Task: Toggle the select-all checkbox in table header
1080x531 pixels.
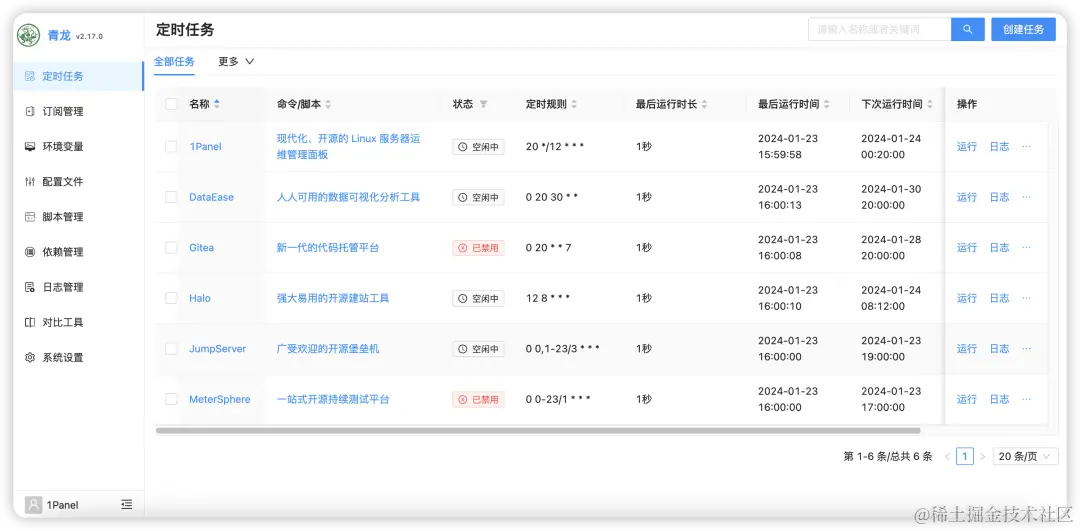Action: click(x=171, y=104)
